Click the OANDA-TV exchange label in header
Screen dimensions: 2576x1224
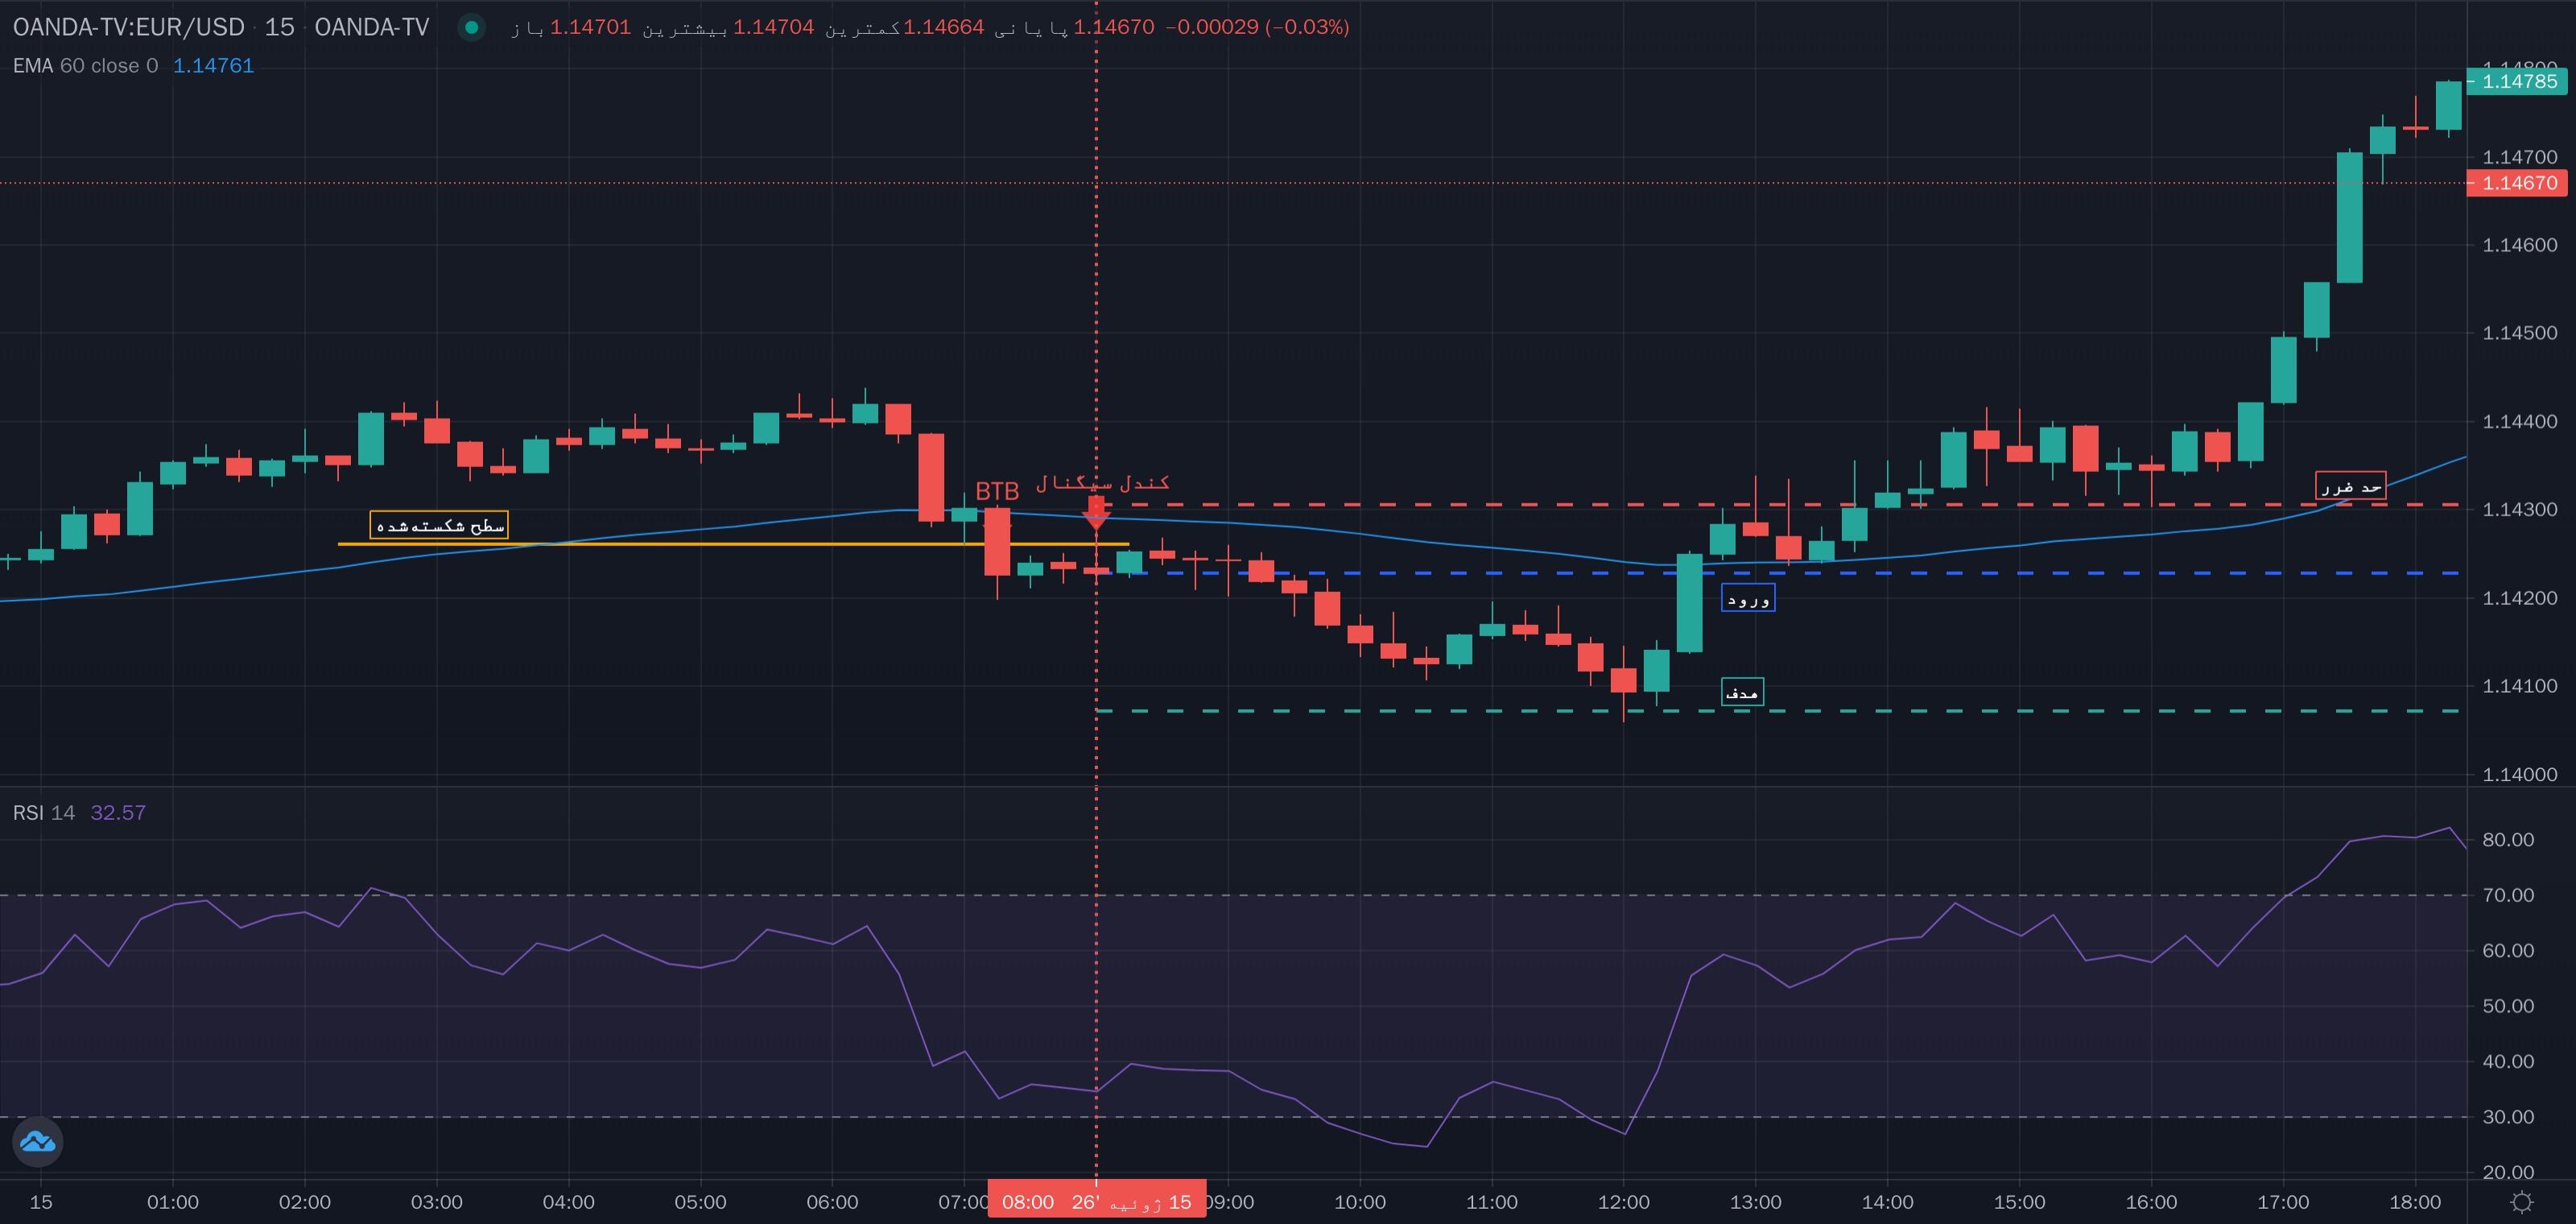[372, 27]
